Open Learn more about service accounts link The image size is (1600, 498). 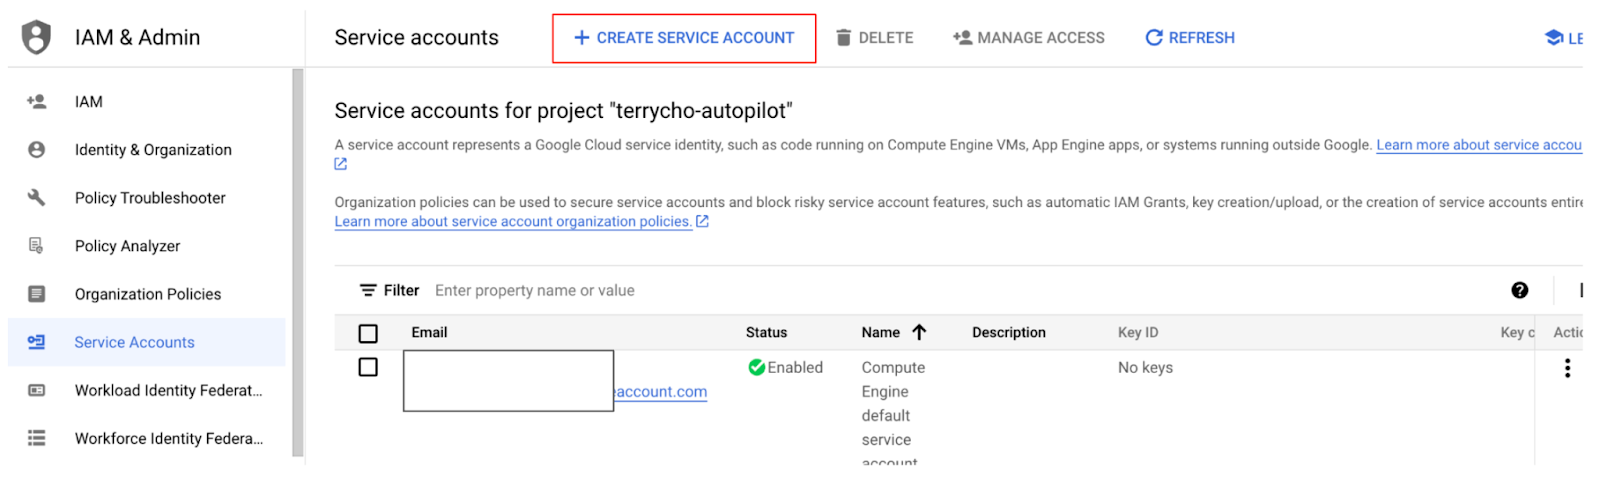[x=1479, y=145]
